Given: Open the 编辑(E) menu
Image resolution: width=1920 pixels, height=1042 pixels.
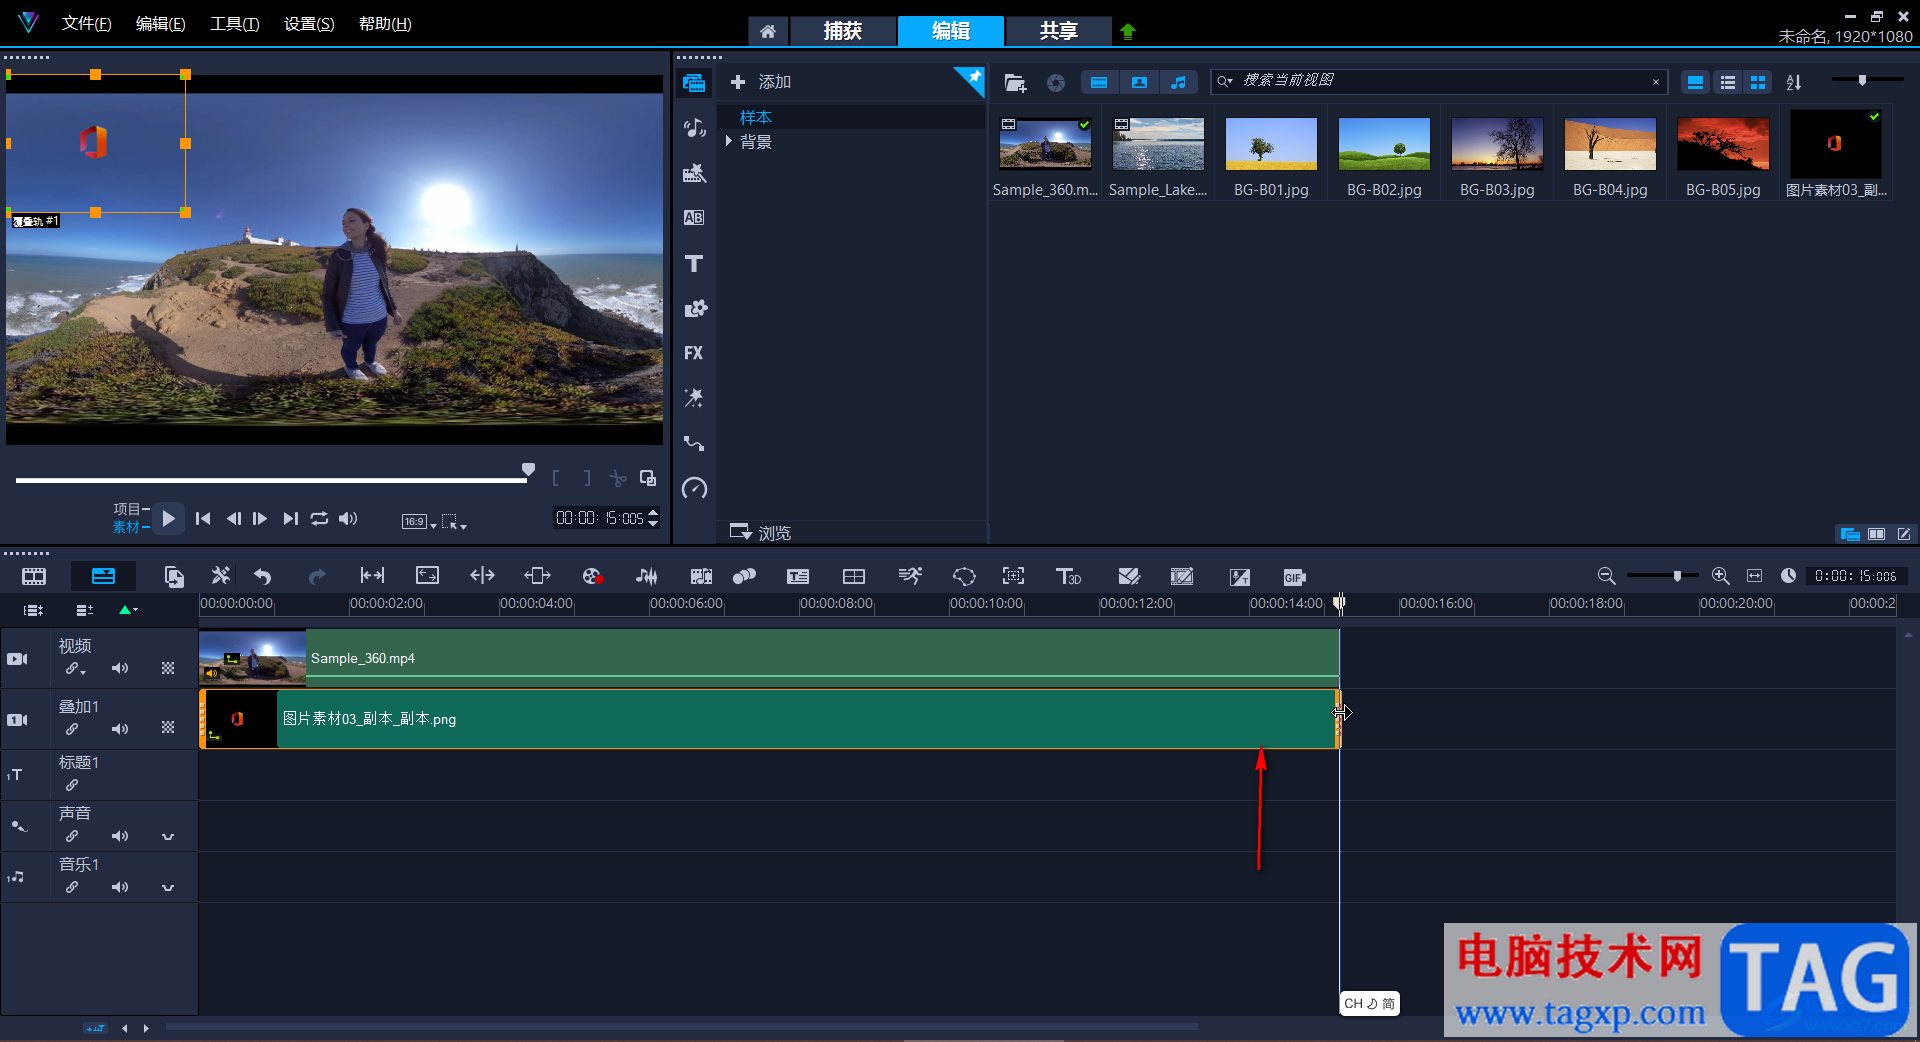Looking at the screenshot, I should (160, 23).
